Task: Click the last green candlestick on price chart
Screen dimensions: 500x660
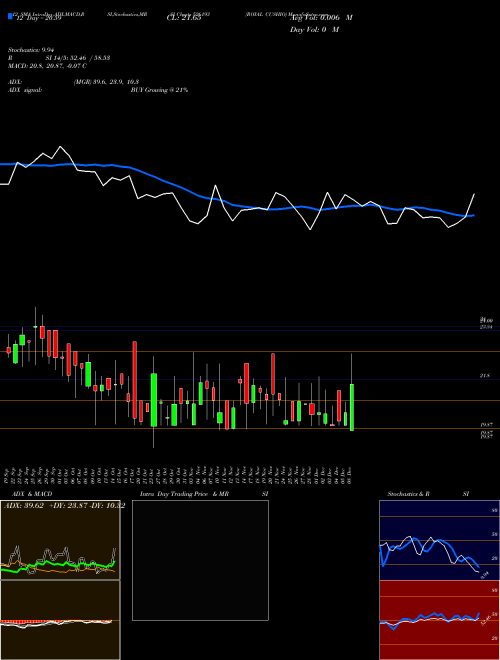Action: pos(352,407)
